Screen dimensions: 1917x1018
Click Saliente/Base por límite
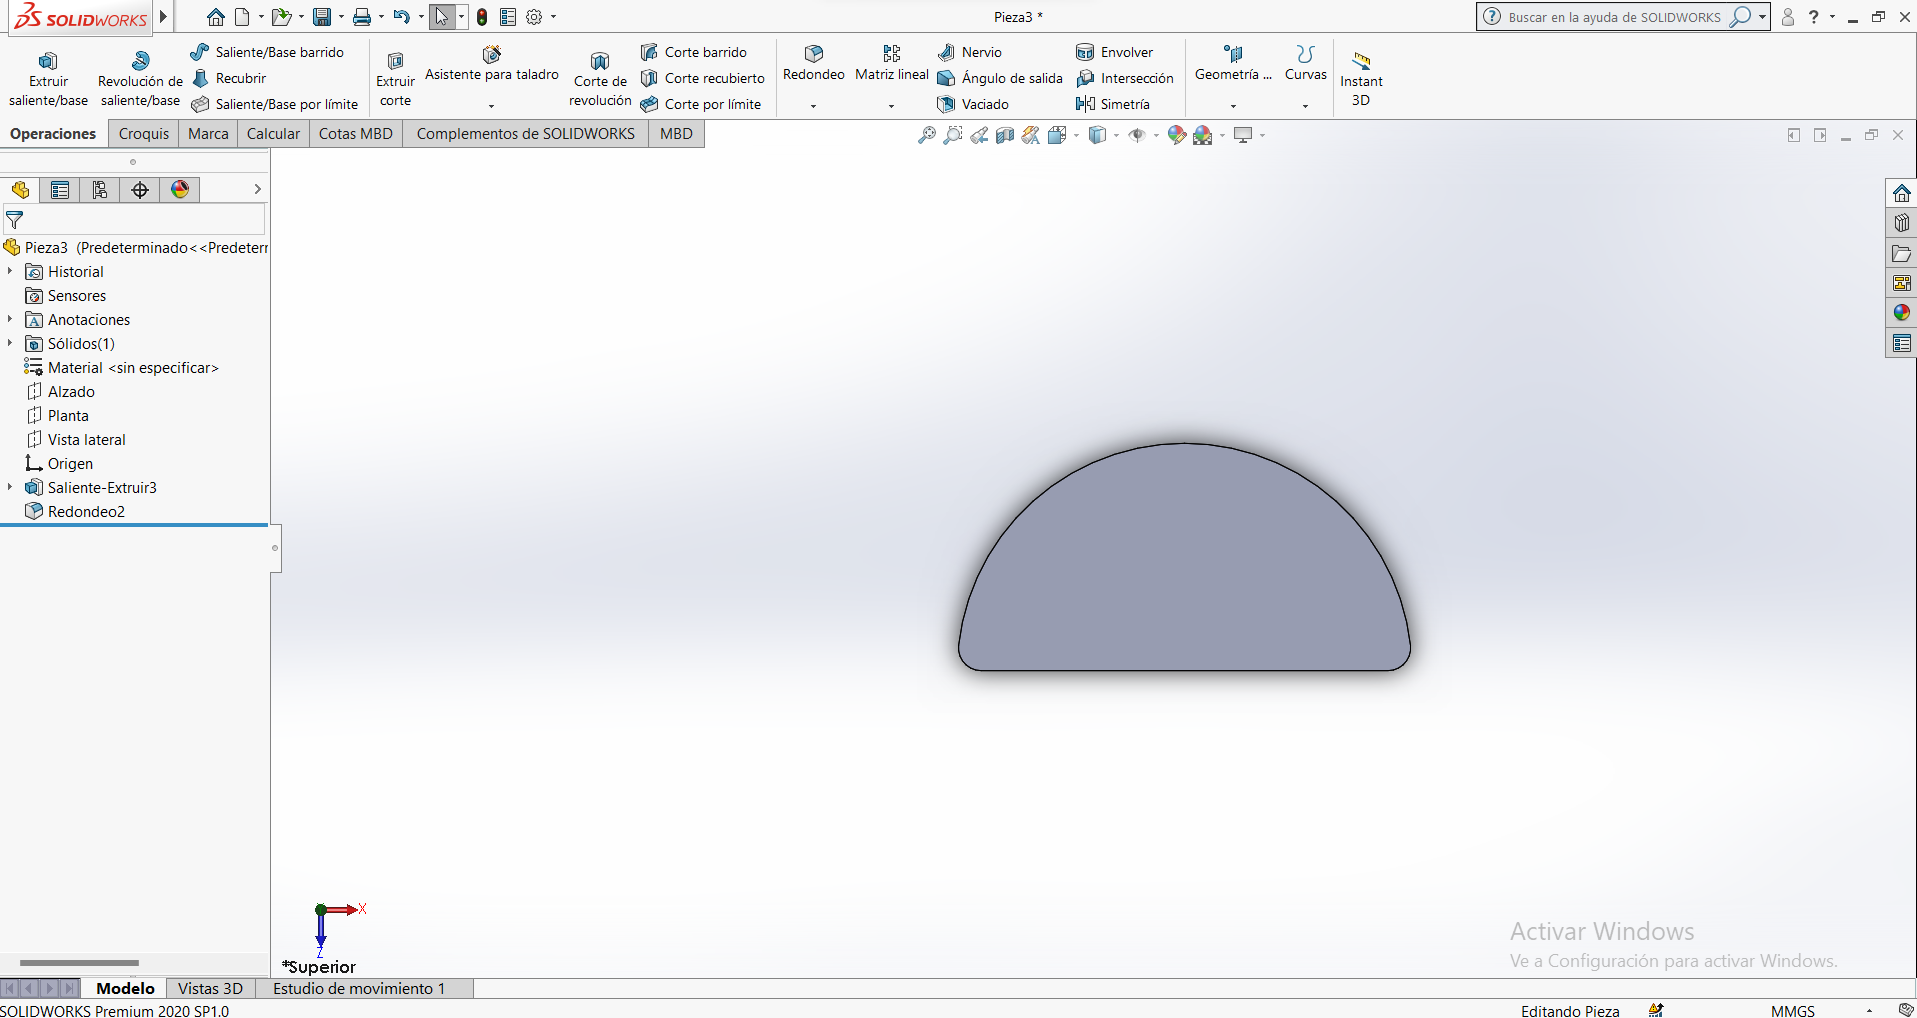click(275, 104)
